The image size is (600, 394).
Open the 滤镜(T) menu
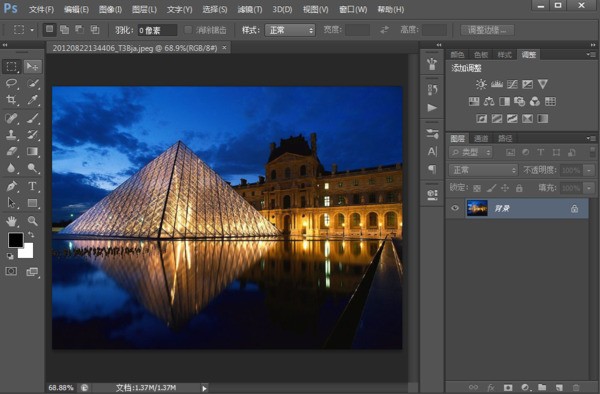point(249,9)
